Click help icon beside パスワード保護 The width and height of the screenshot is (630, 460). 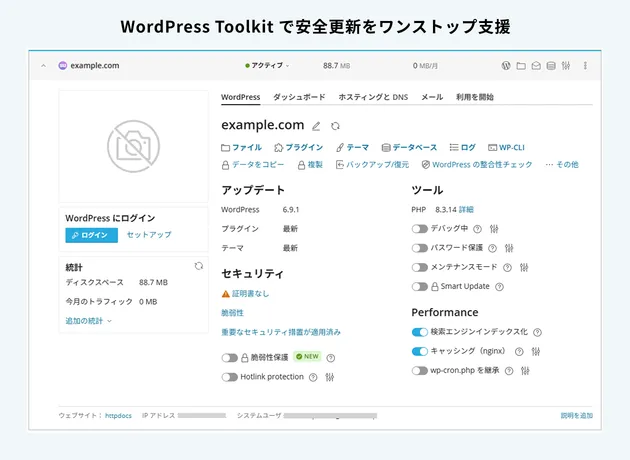[x=492, y=248]
